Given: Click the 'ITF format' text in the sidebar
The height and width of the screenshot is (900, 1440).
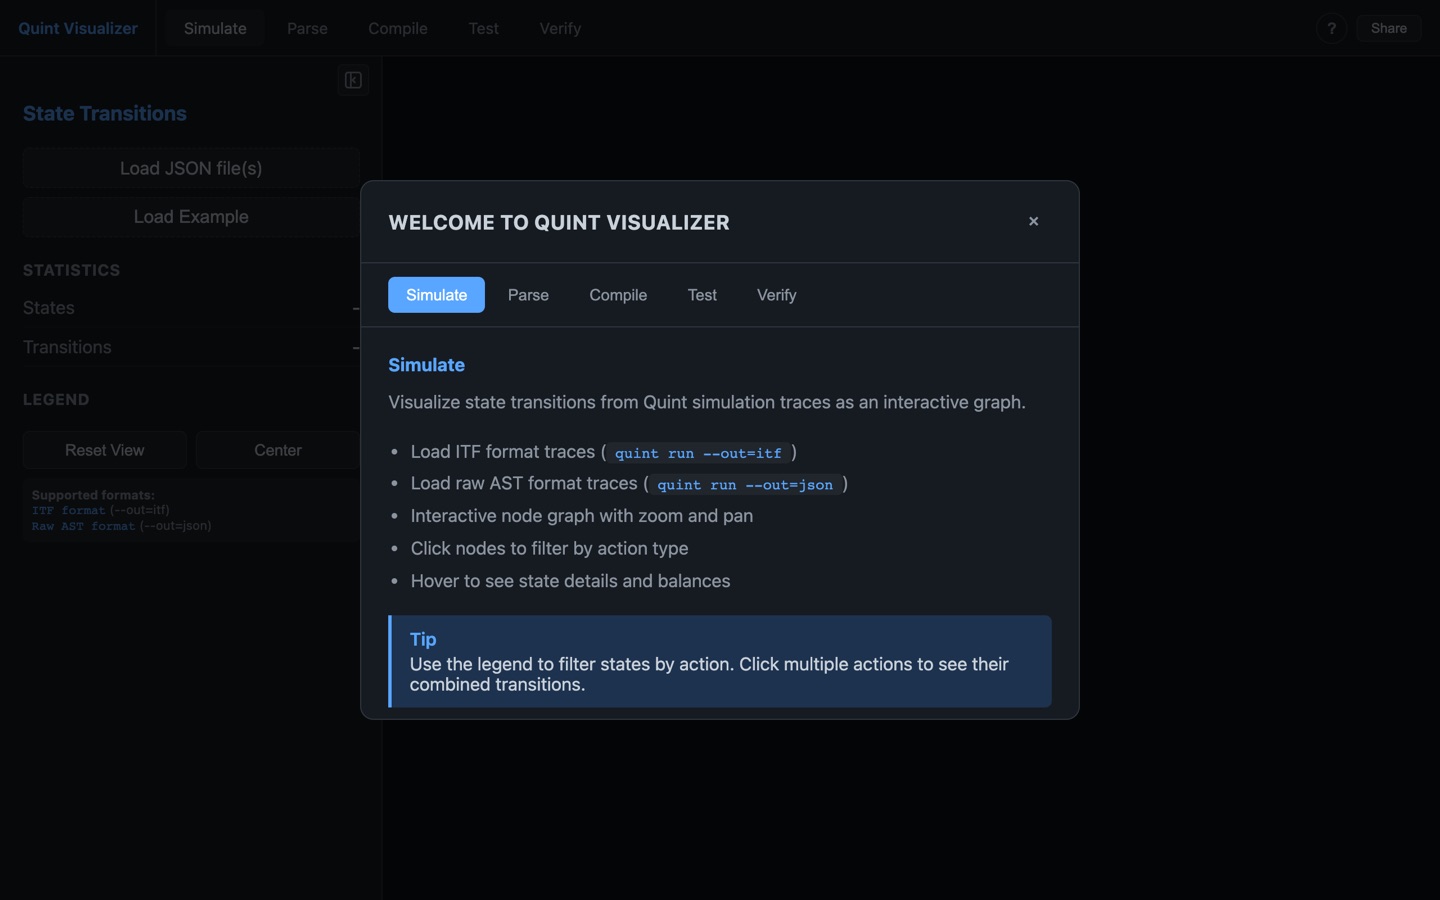Looking at the screenshot, I should [68, 510].
